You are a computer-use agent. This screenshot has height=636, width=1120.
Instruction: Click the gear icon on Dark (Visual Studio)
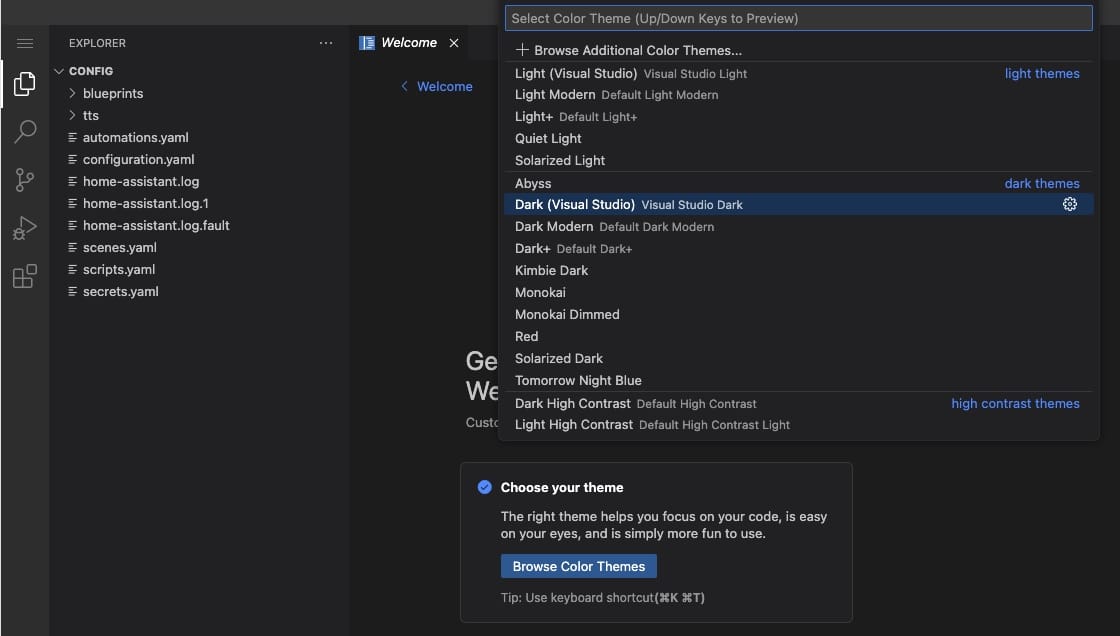coord(1069,204)
